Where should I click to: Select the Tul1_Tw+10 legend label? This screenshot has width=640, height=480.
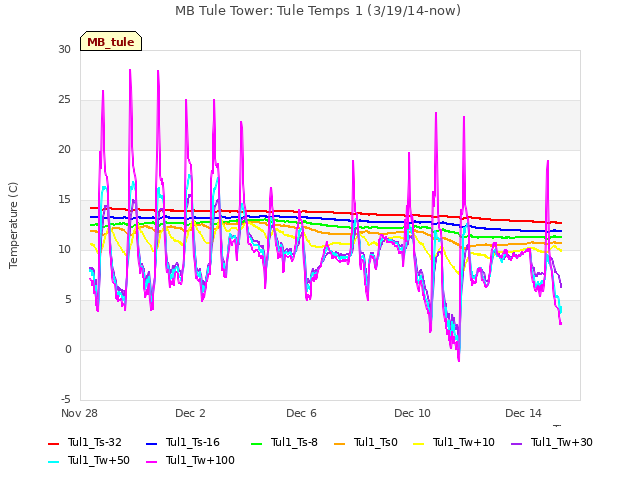click(x=464, y=442)
